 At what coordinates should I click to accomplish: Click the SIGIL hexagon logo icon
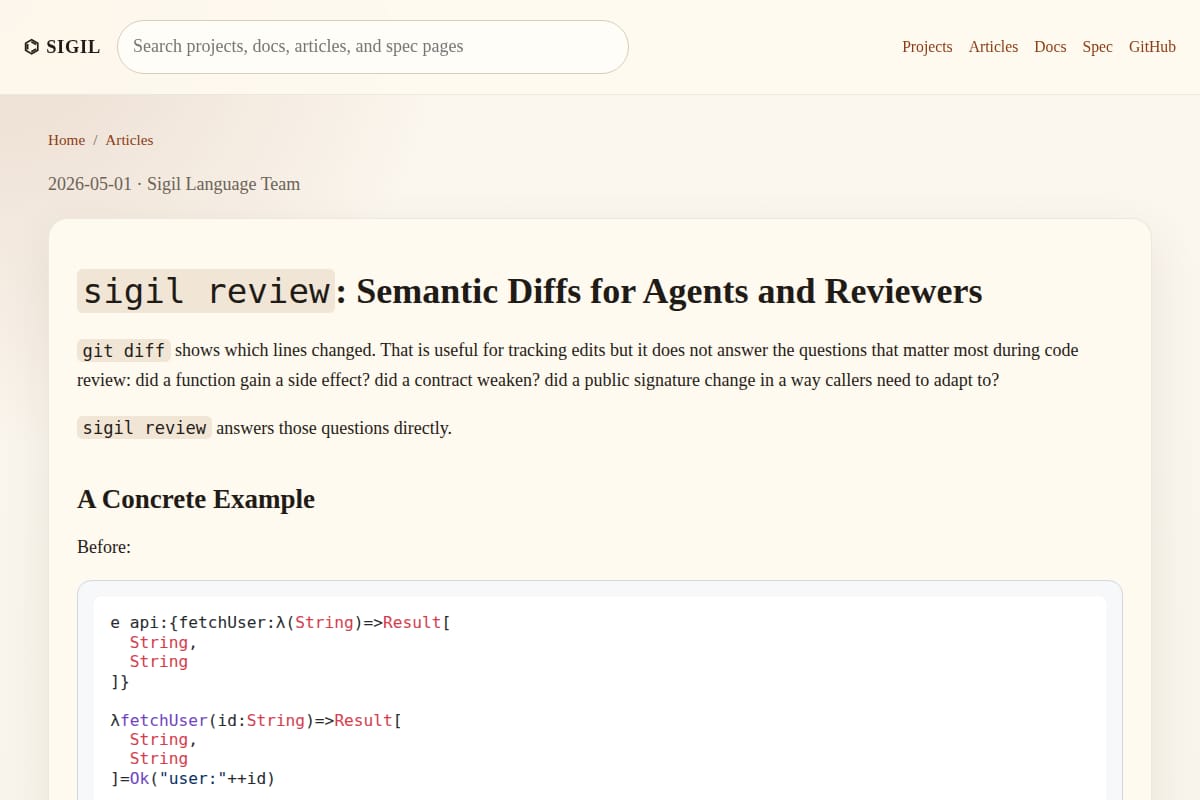tap(32, 47)
